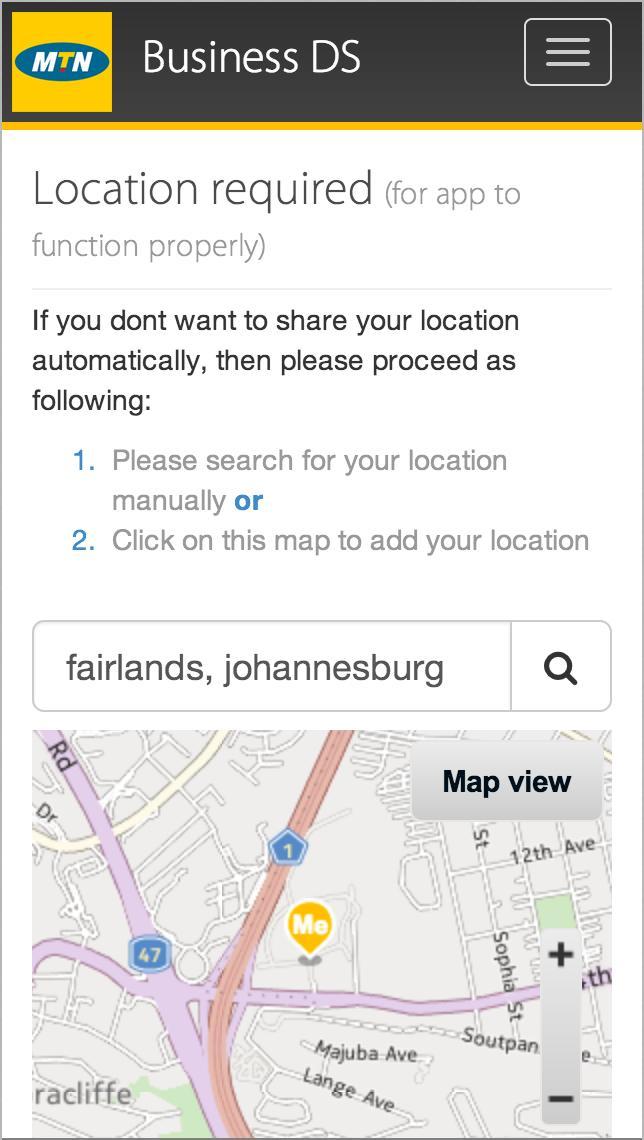
Task: Zoom out the map with minus
Action: click(560, 1099)
